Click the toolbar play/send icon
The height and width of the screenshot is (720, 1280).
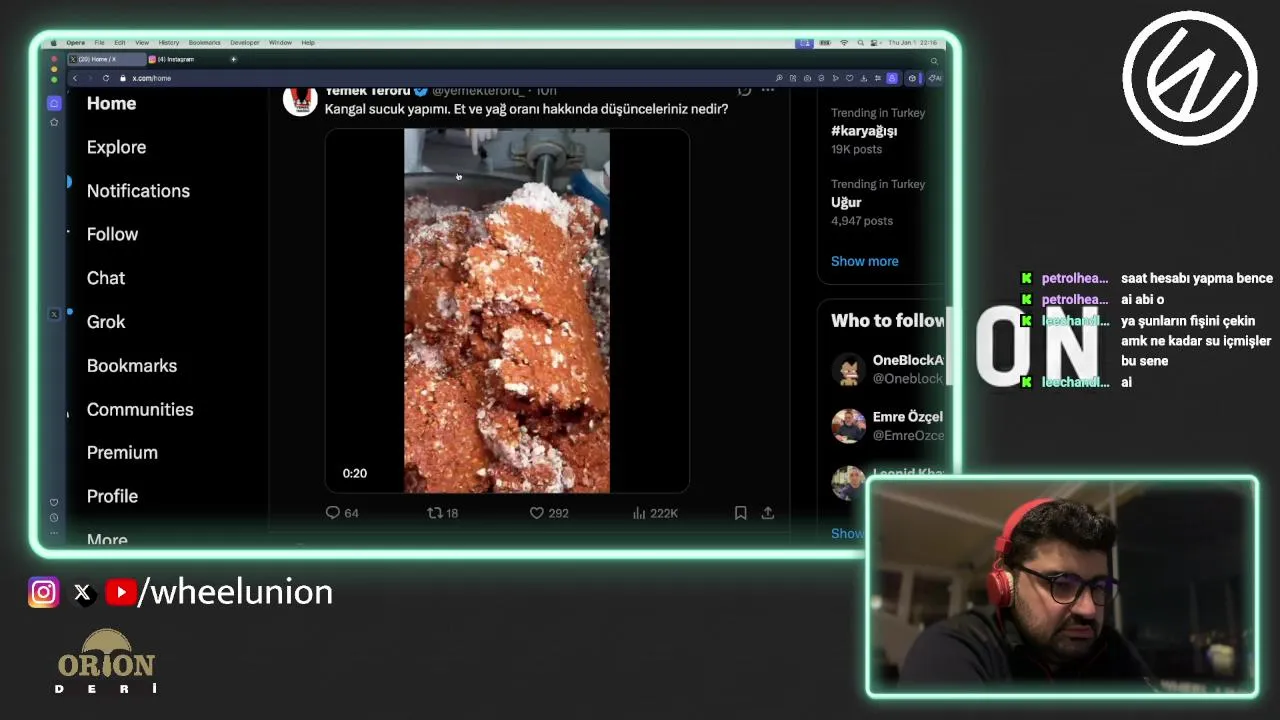point(835,78)
